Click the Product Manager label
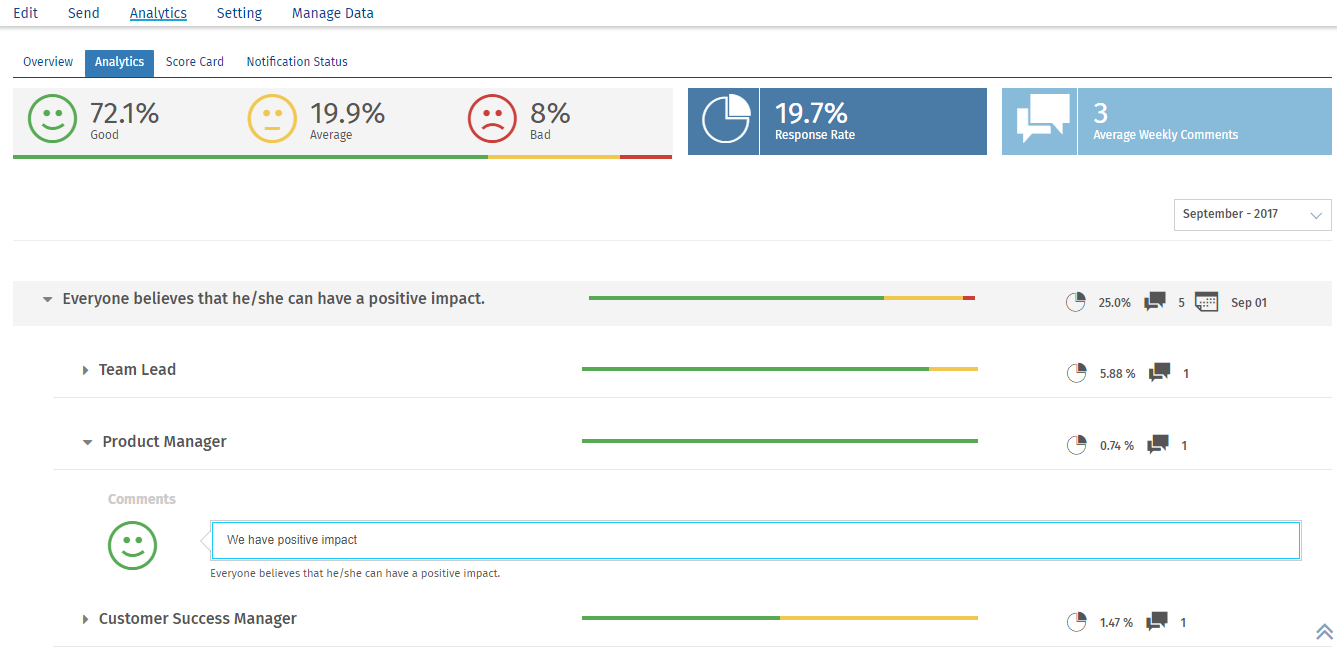The height and width of the screenshot is (650, 1337). coord(165,442)
